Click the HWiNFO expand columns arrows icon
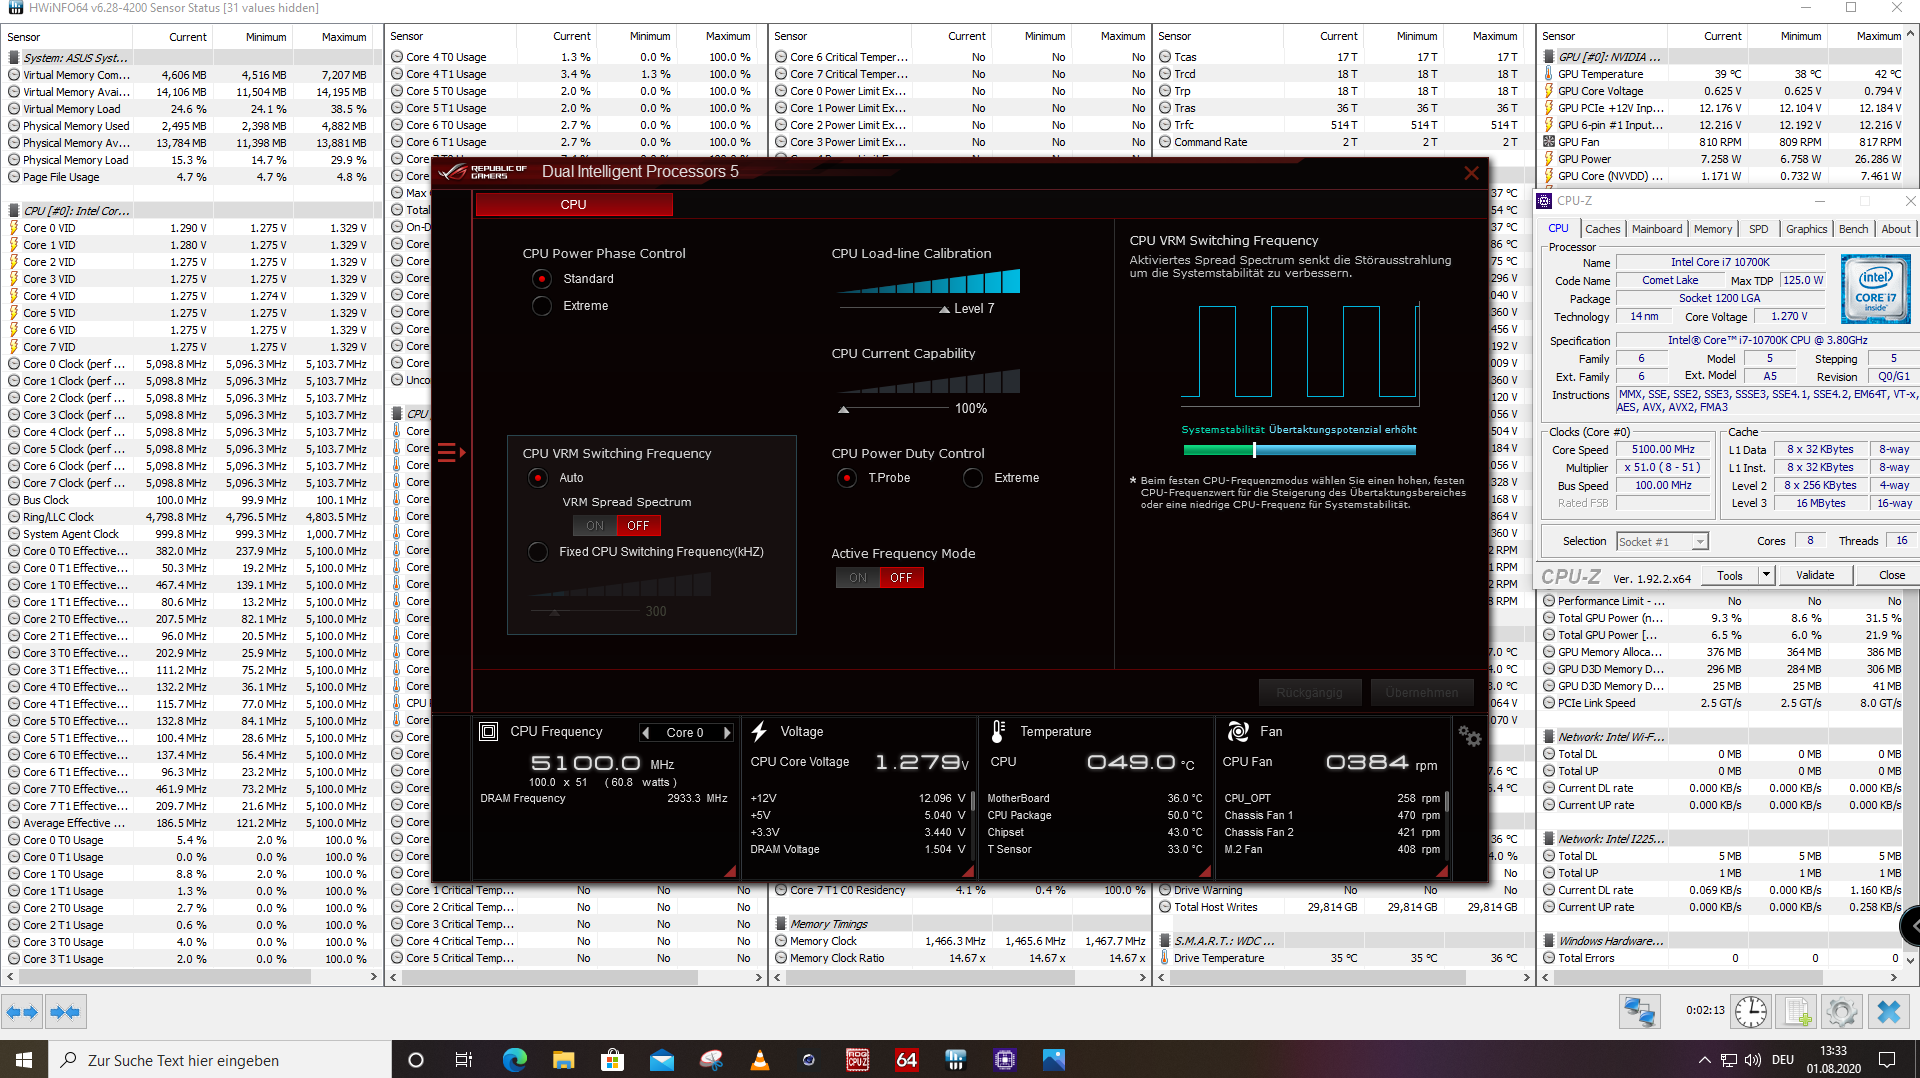This screenshot has width=1920, height=1078. pos(22,1012)
